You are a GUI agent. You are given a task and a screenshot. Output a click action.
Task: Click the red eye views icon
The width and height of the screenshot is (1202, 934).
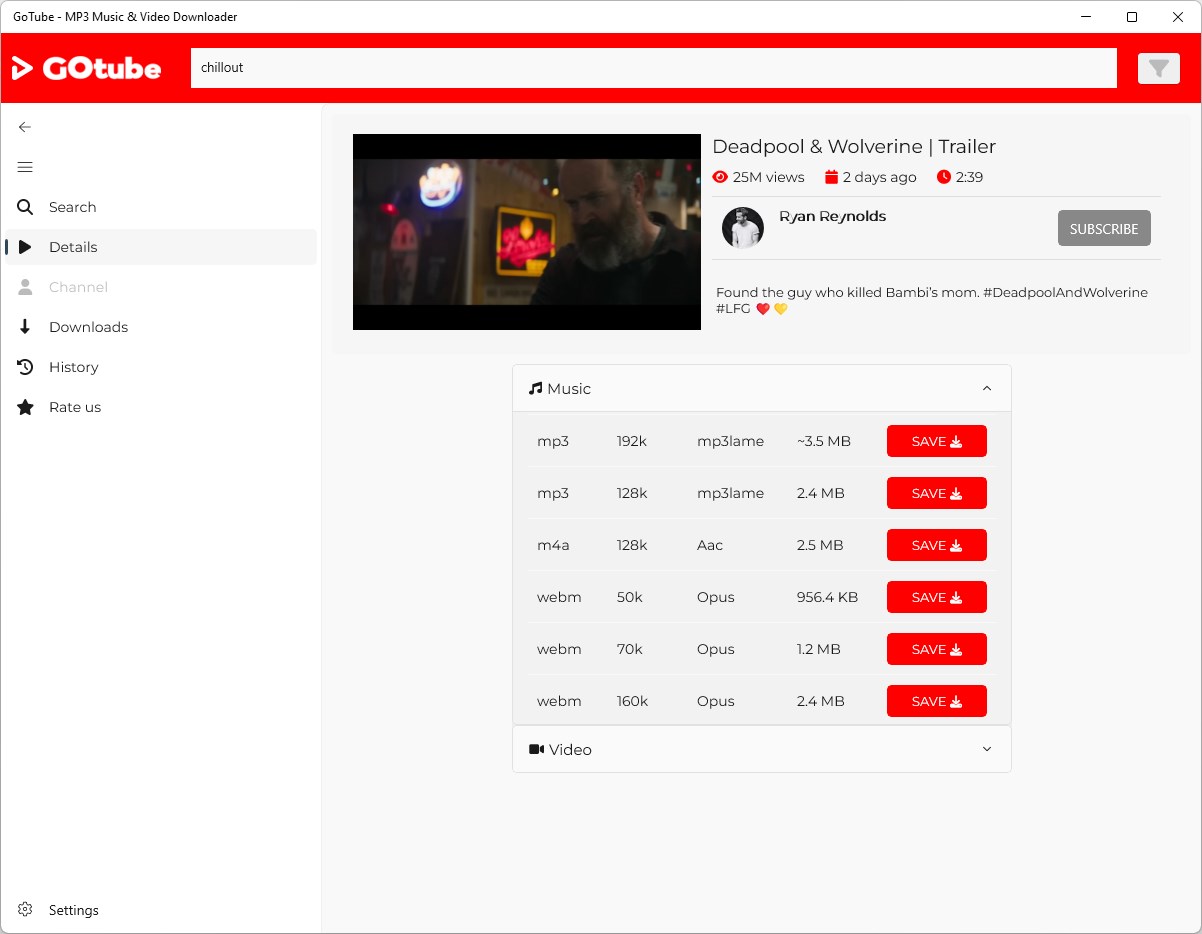coord(720,177)
